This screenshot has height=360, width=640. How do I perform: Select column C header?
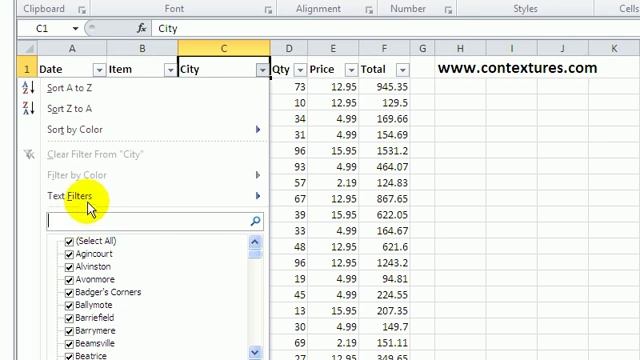(x=224, y=49)
